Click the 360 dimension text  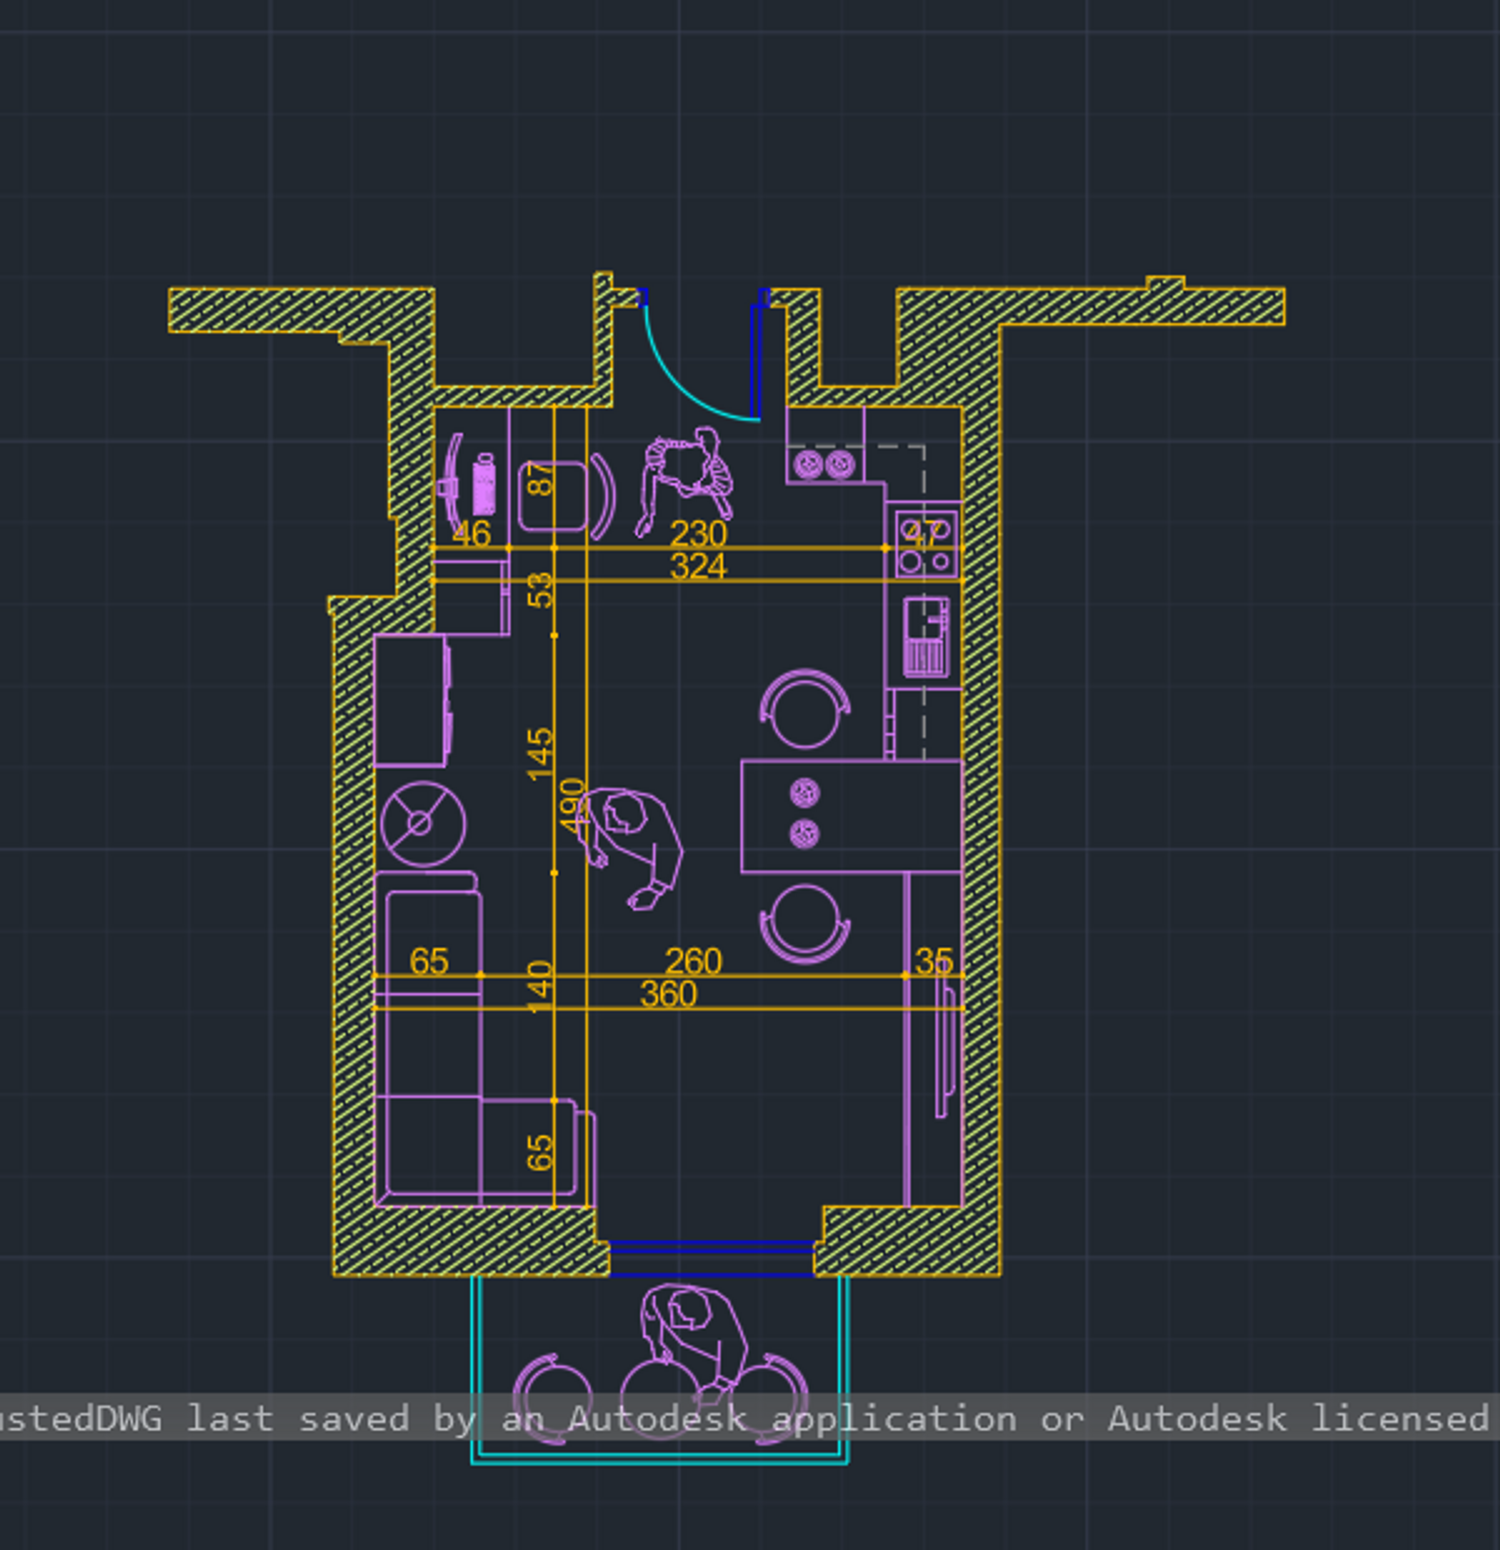point(668,994)
